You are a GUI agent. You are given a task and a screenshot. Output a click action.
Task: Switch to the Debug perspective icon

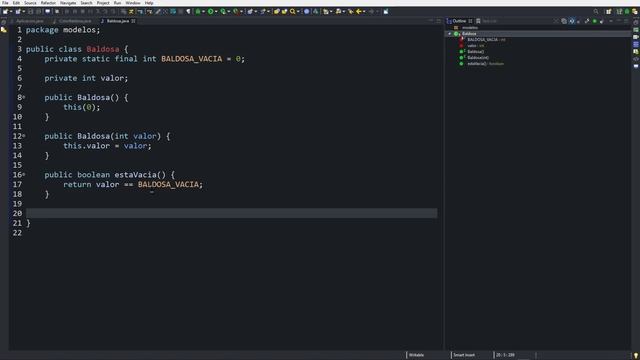627,11
